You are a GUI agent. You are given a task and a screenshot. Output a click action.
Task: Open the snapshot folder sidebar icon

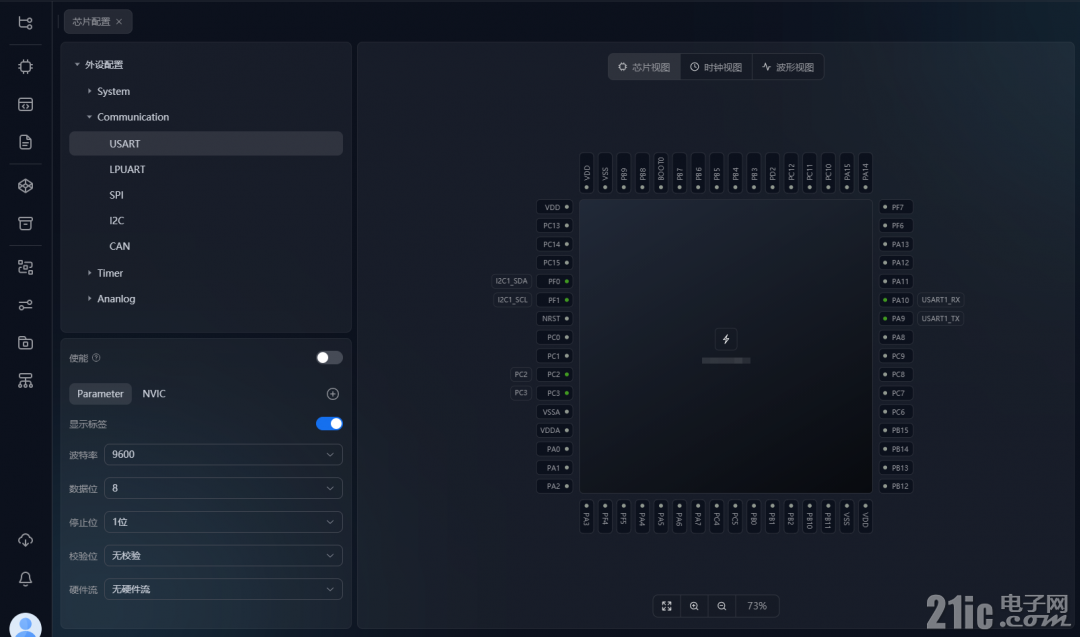tap(25, 343)
